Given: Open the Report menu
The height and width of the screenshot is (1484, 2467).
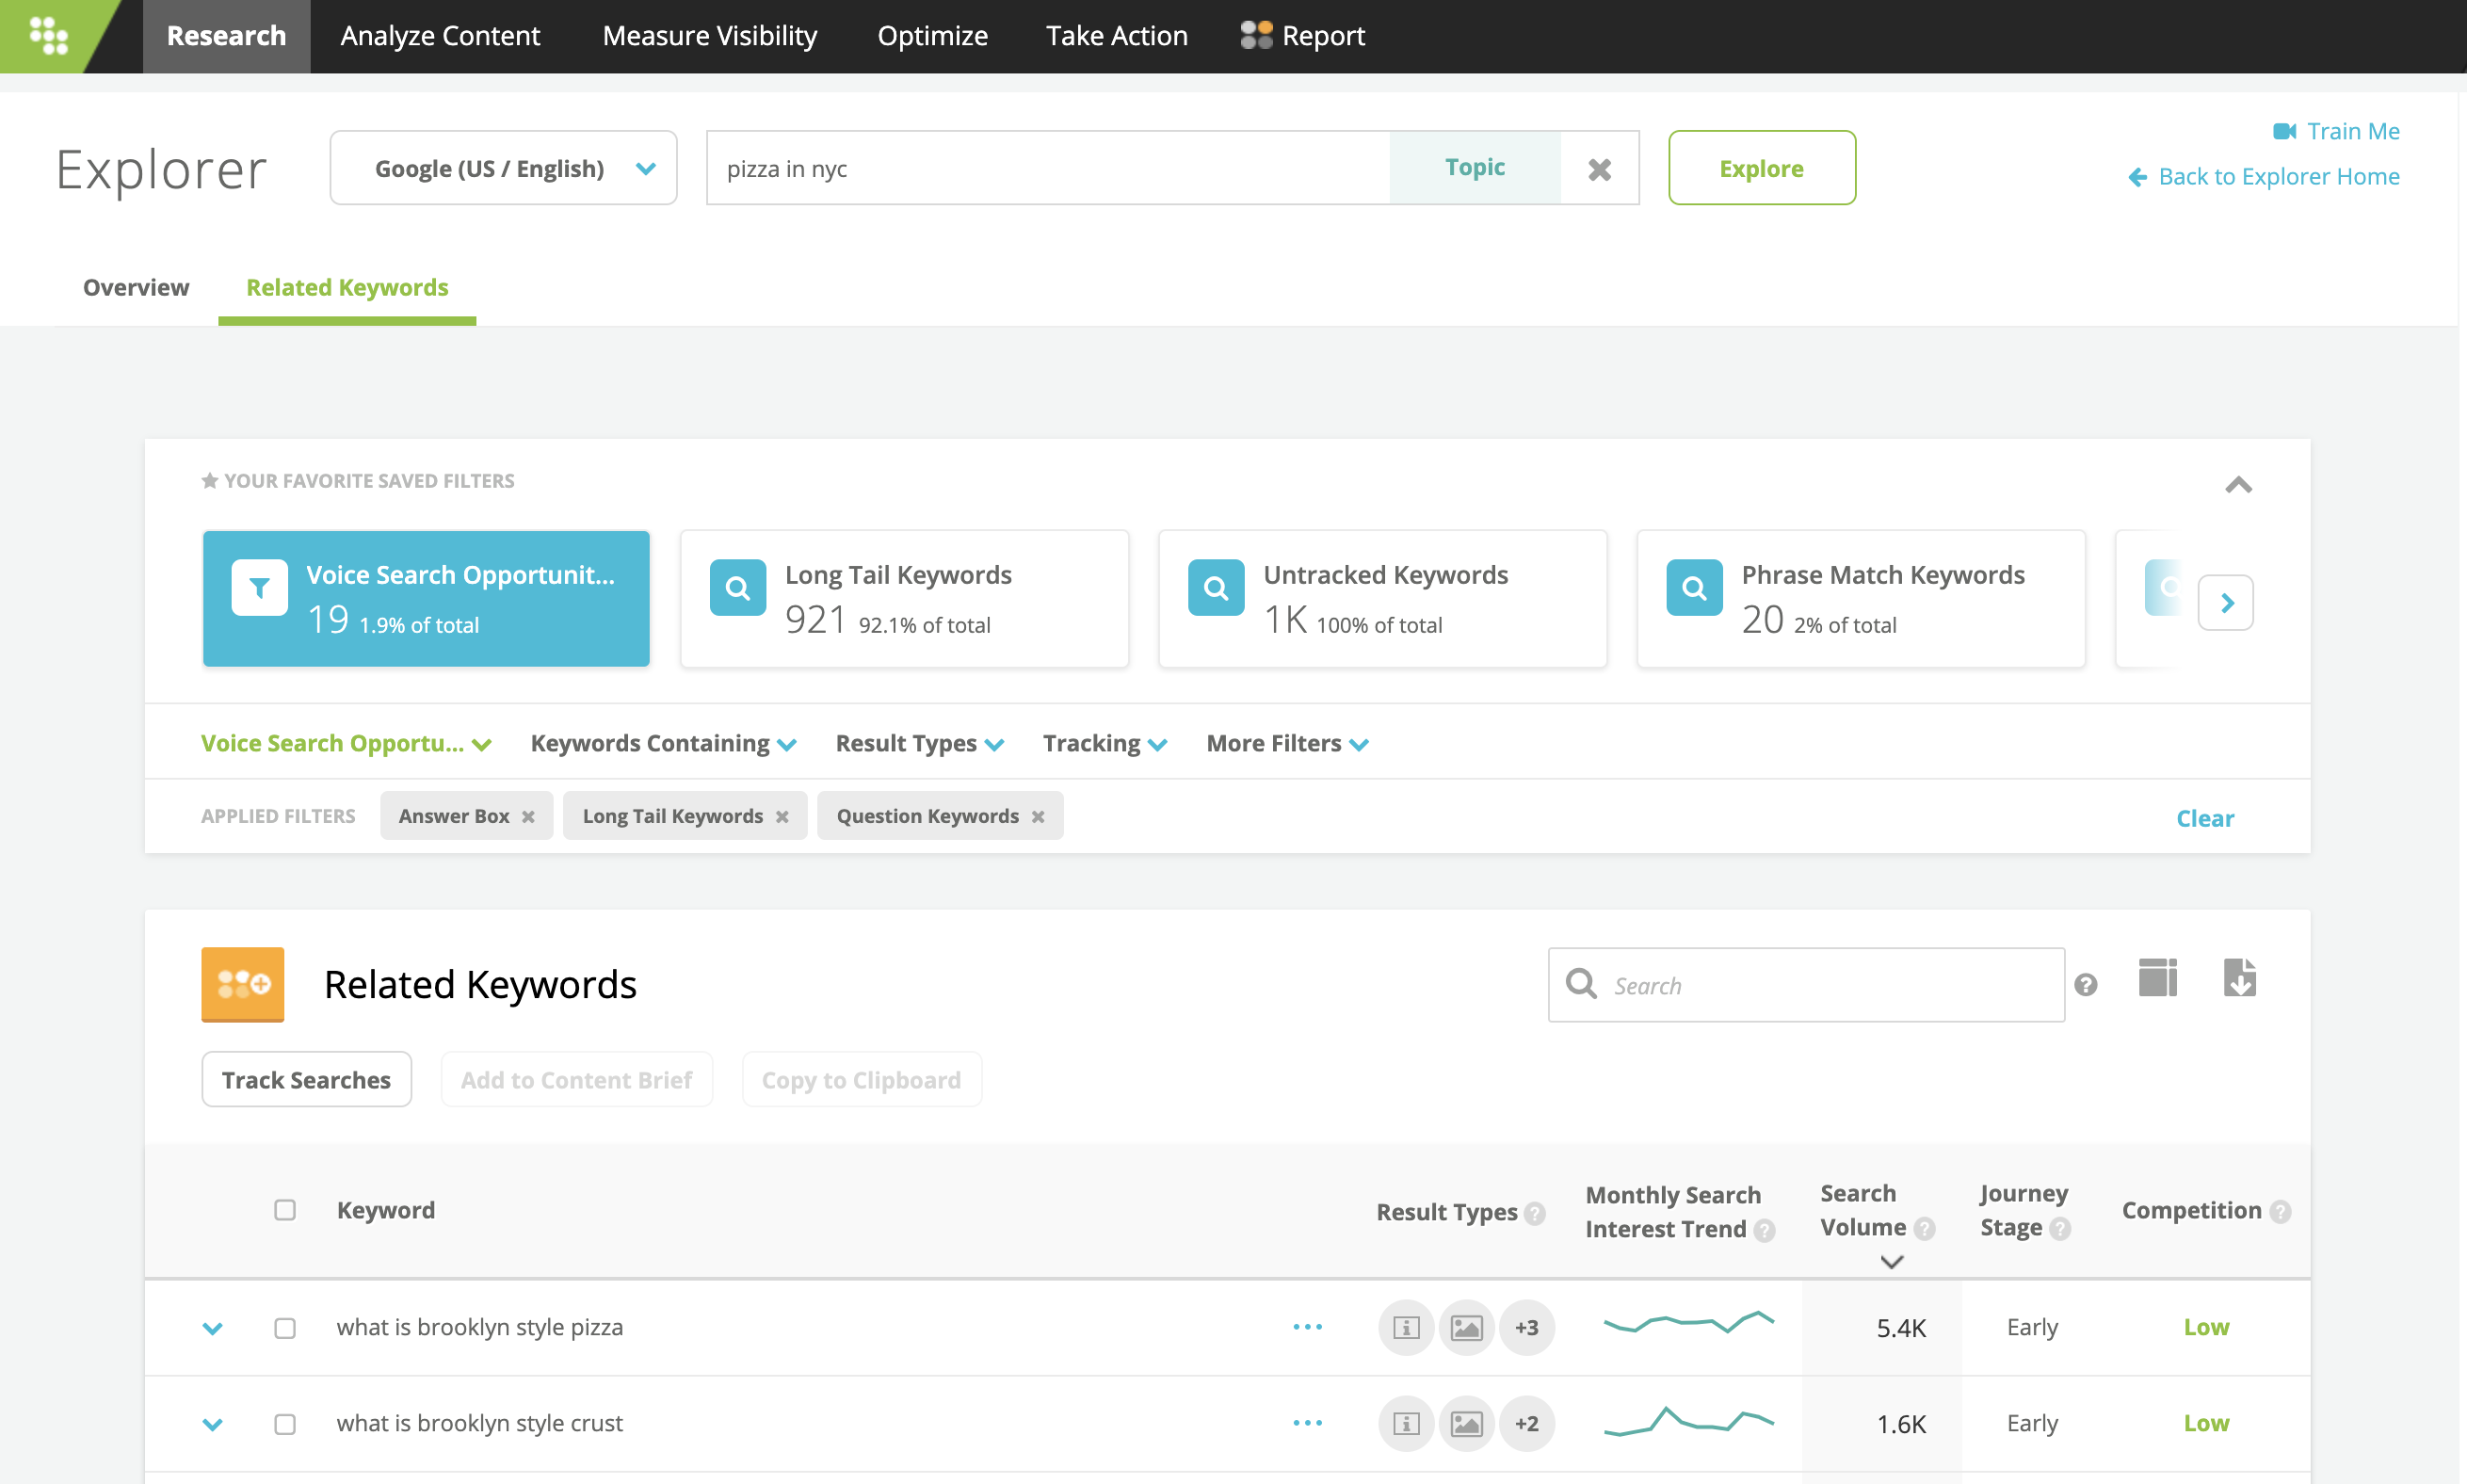Looking at the screenshot, I should click(x=1302, y=36).
